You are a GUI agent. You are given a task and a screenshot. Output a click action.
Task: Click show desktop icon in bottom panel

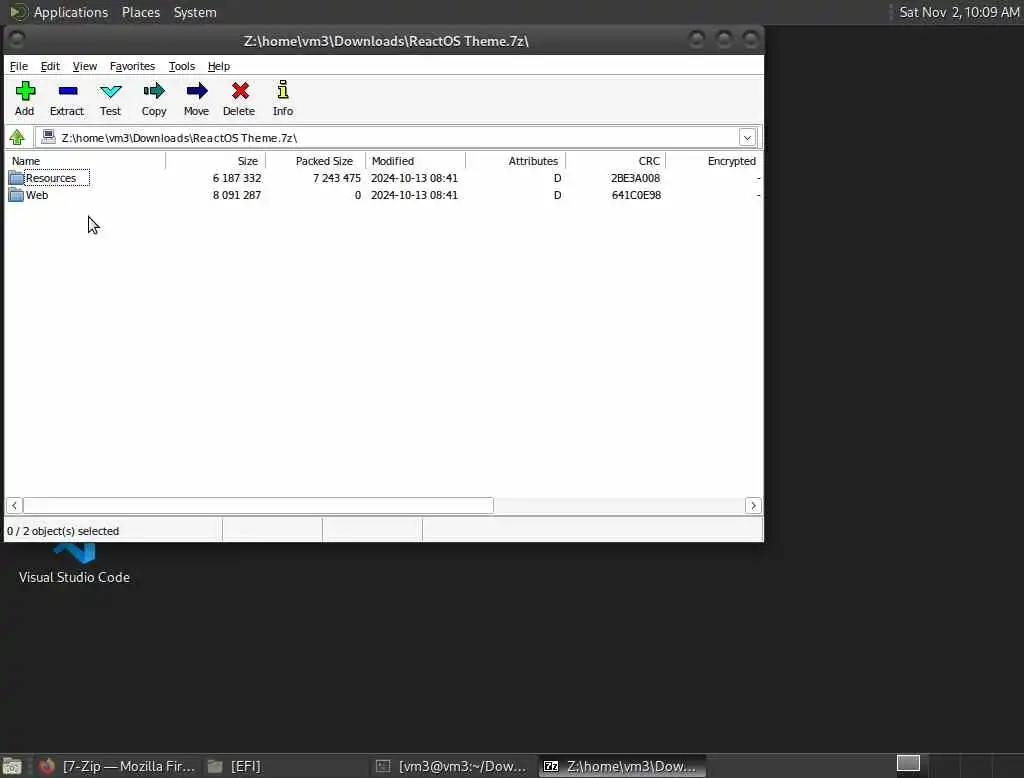[12, 766]
